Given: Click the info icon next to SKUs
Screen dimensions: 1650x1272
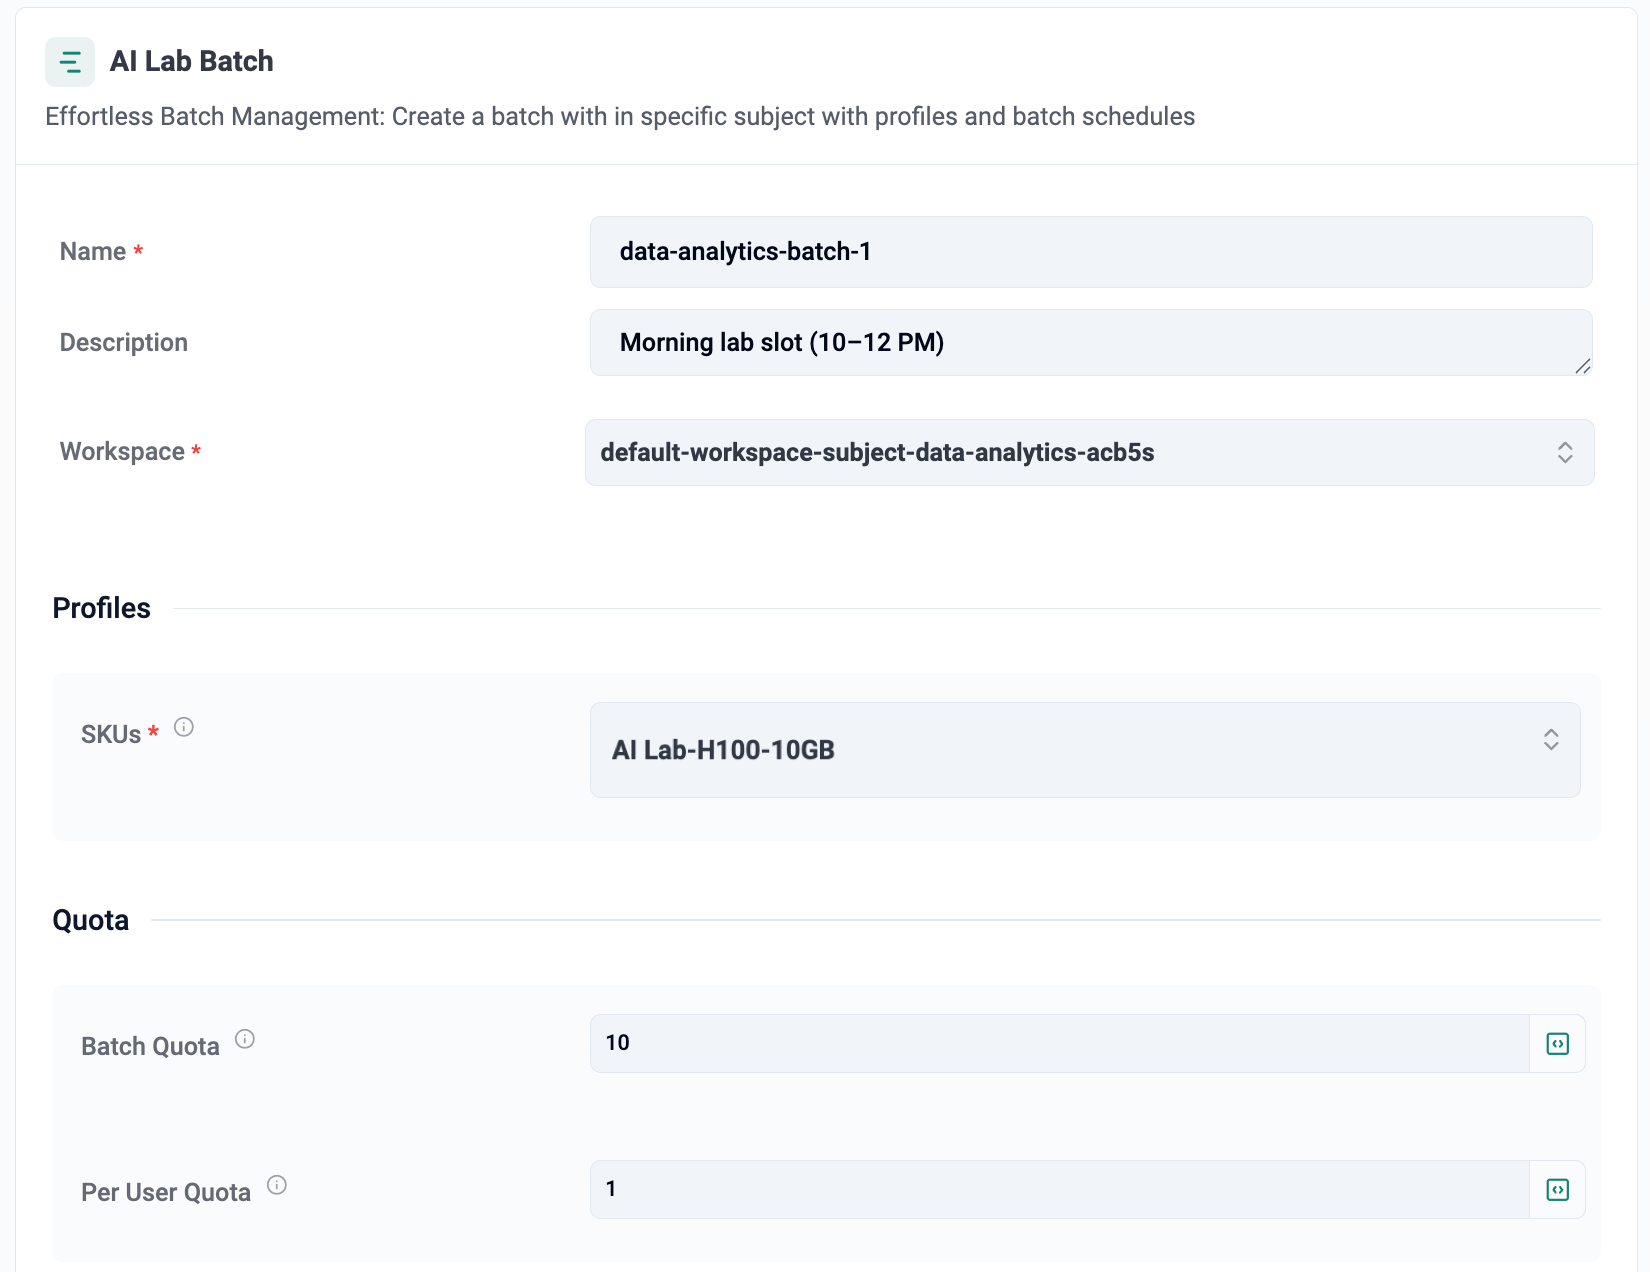Looking at the screenshot, I should tap(184, 727).
